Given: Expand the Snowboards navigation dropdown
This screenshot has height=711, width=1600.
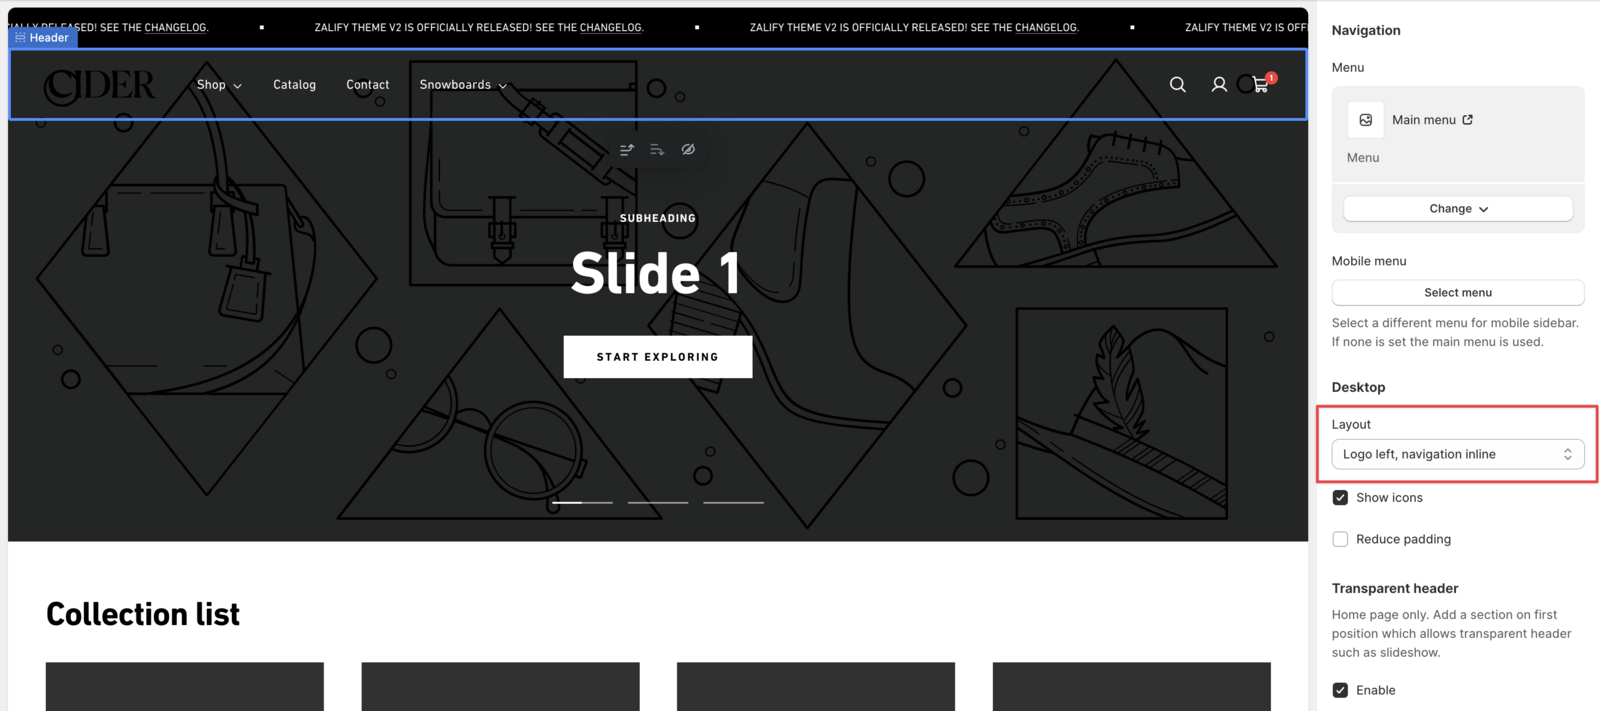Looking at the screenshot, I should tap(462, 85).
